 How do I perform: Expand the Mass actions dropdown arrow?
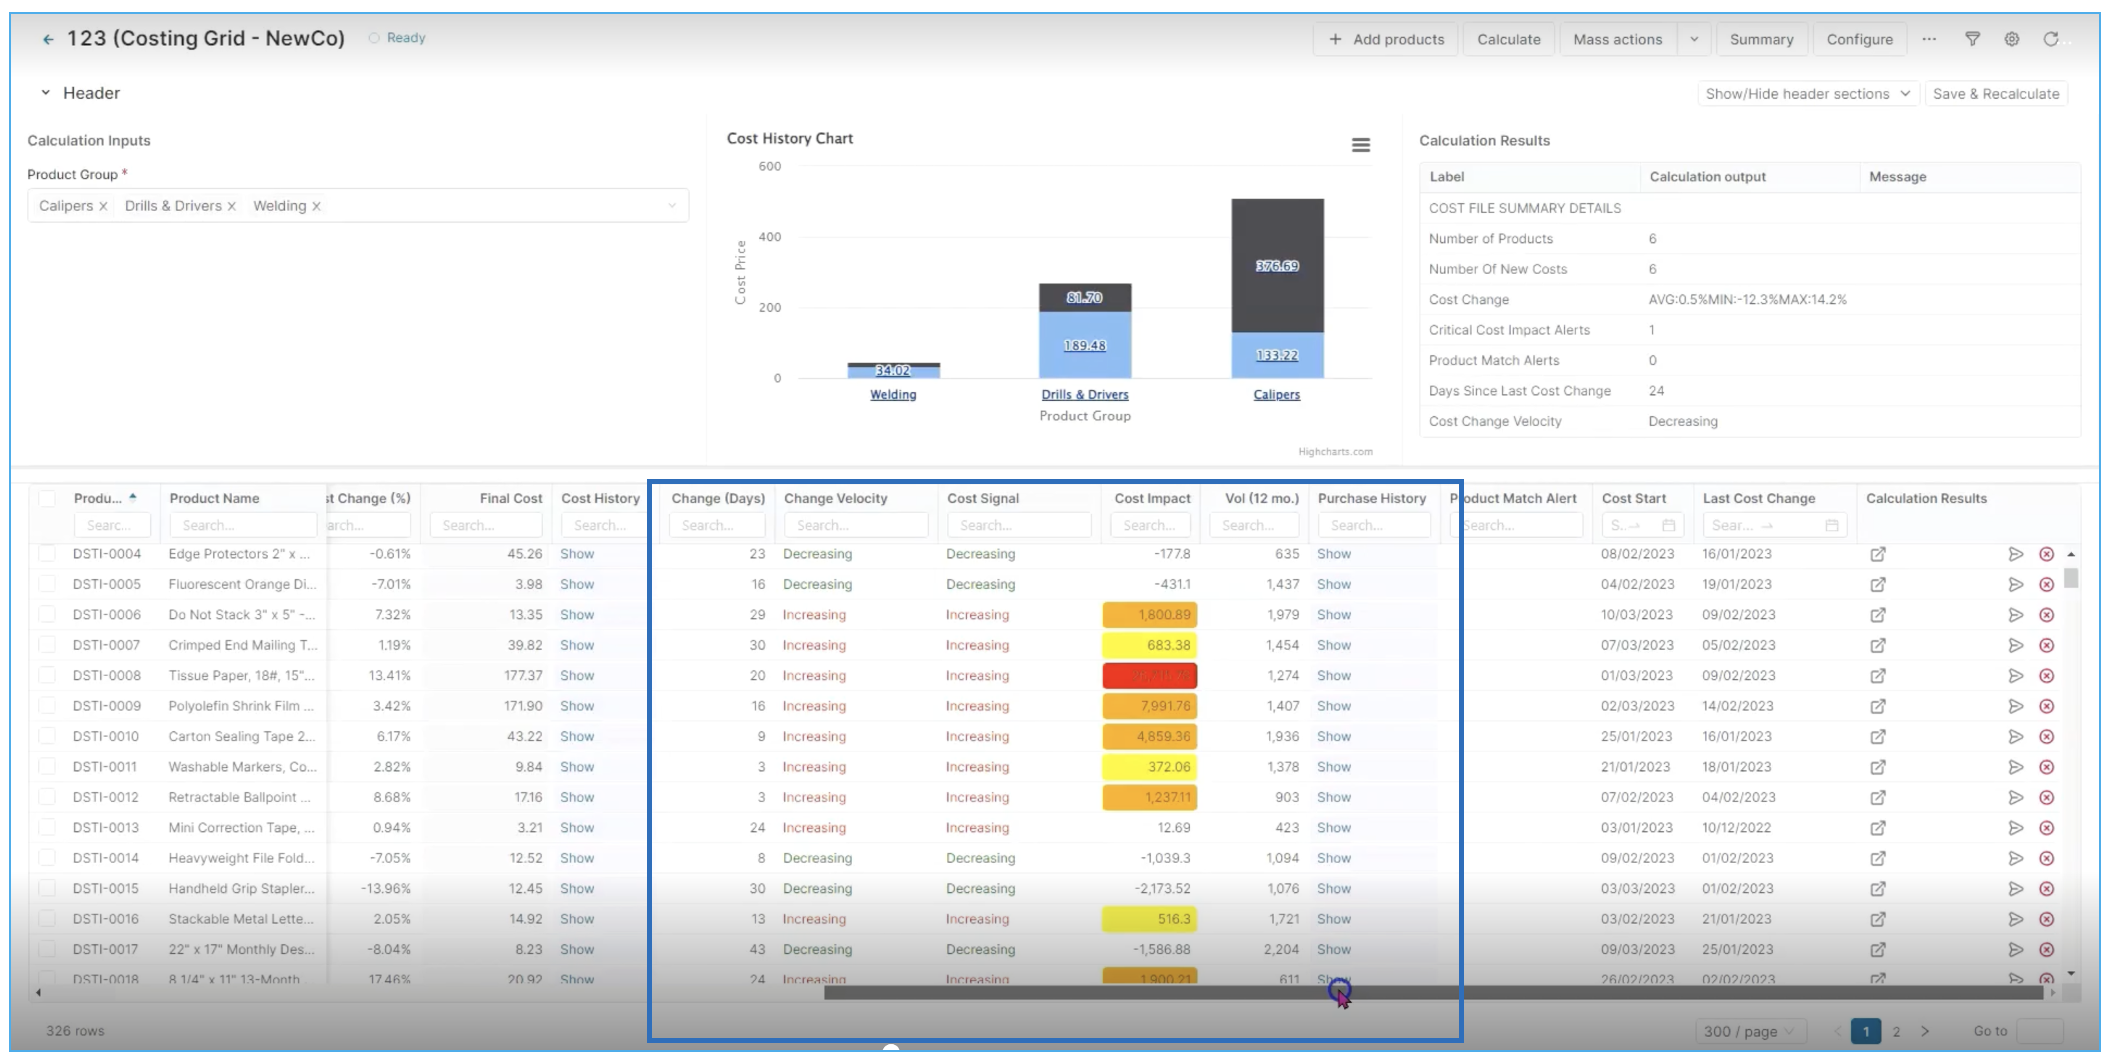click(1694, 39)
